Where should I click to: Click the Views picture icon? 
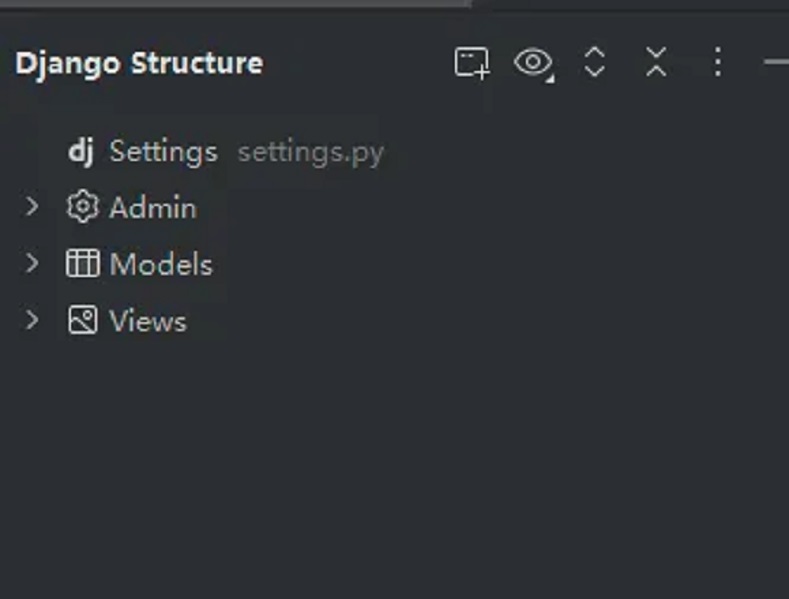[83, 320]
